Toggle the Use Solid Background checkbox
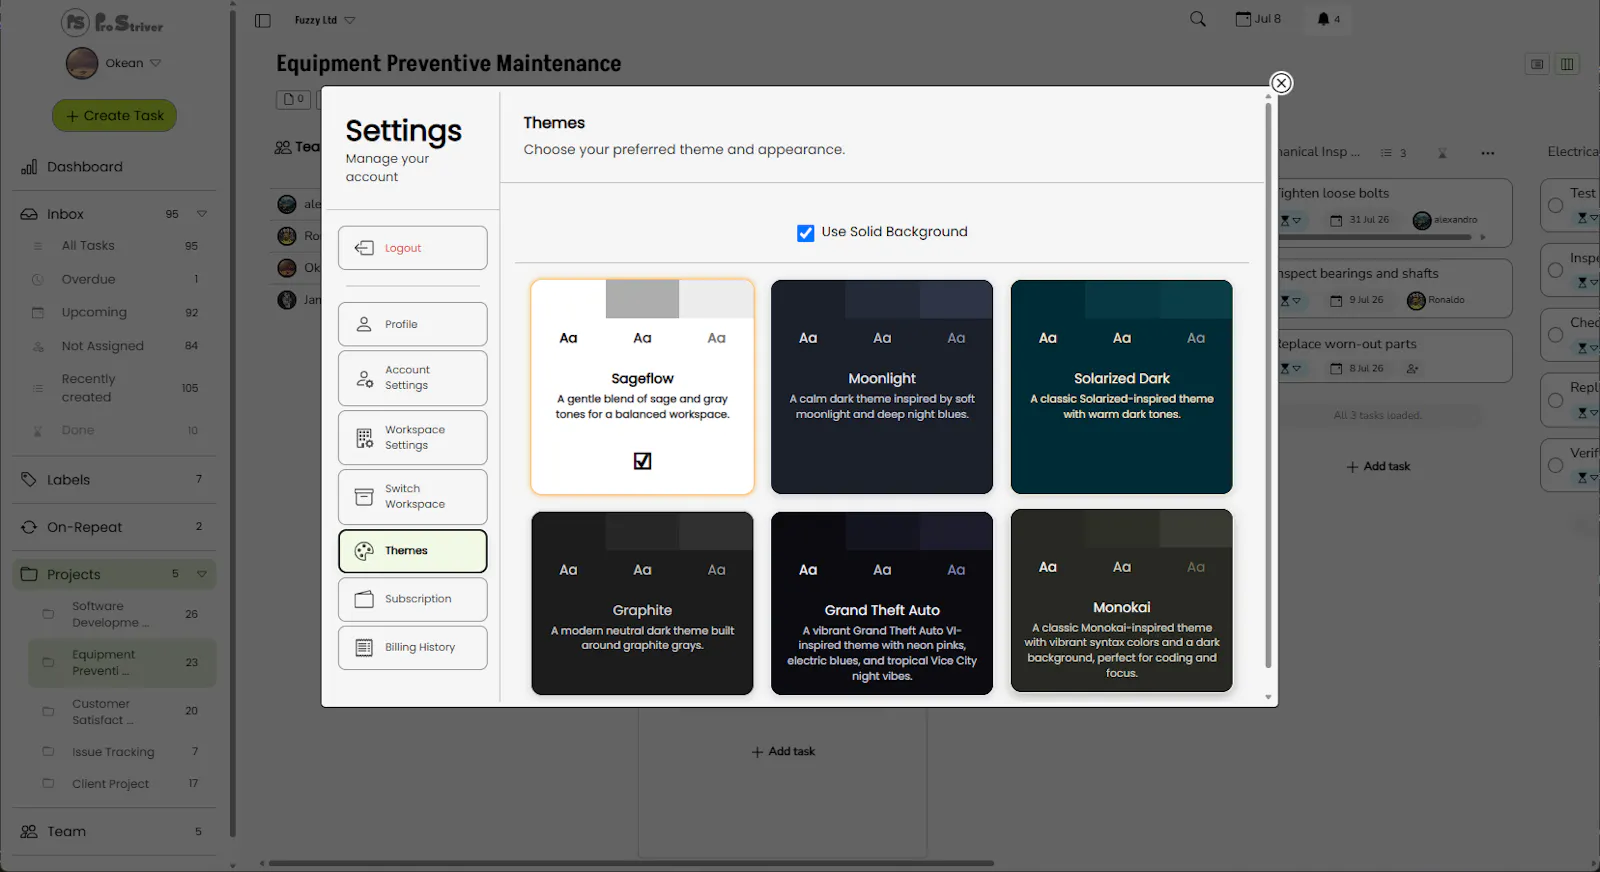 (805, 233)
